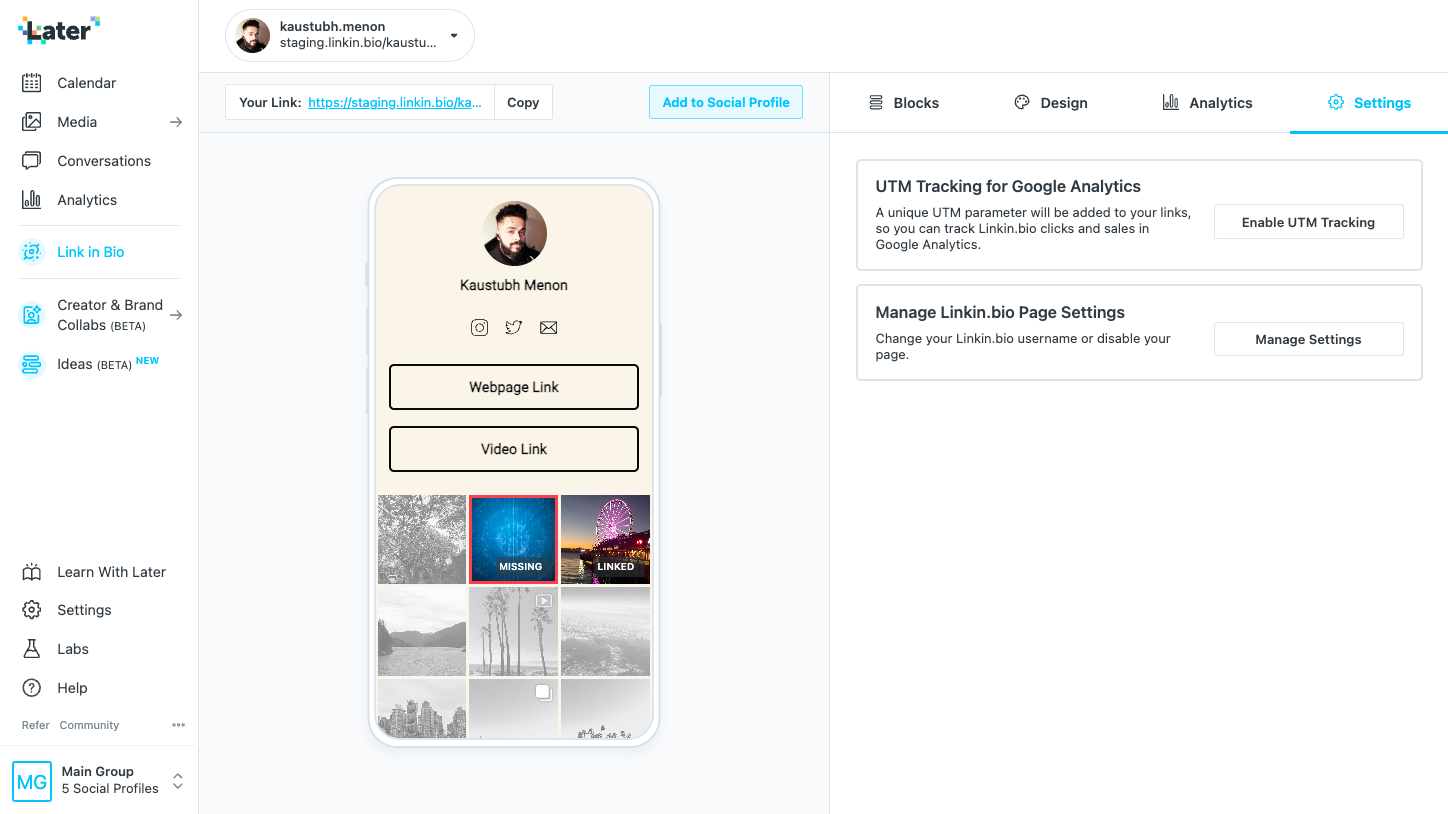
Task: Click the Blocks tab stack icon
Action: coord(876,102)
